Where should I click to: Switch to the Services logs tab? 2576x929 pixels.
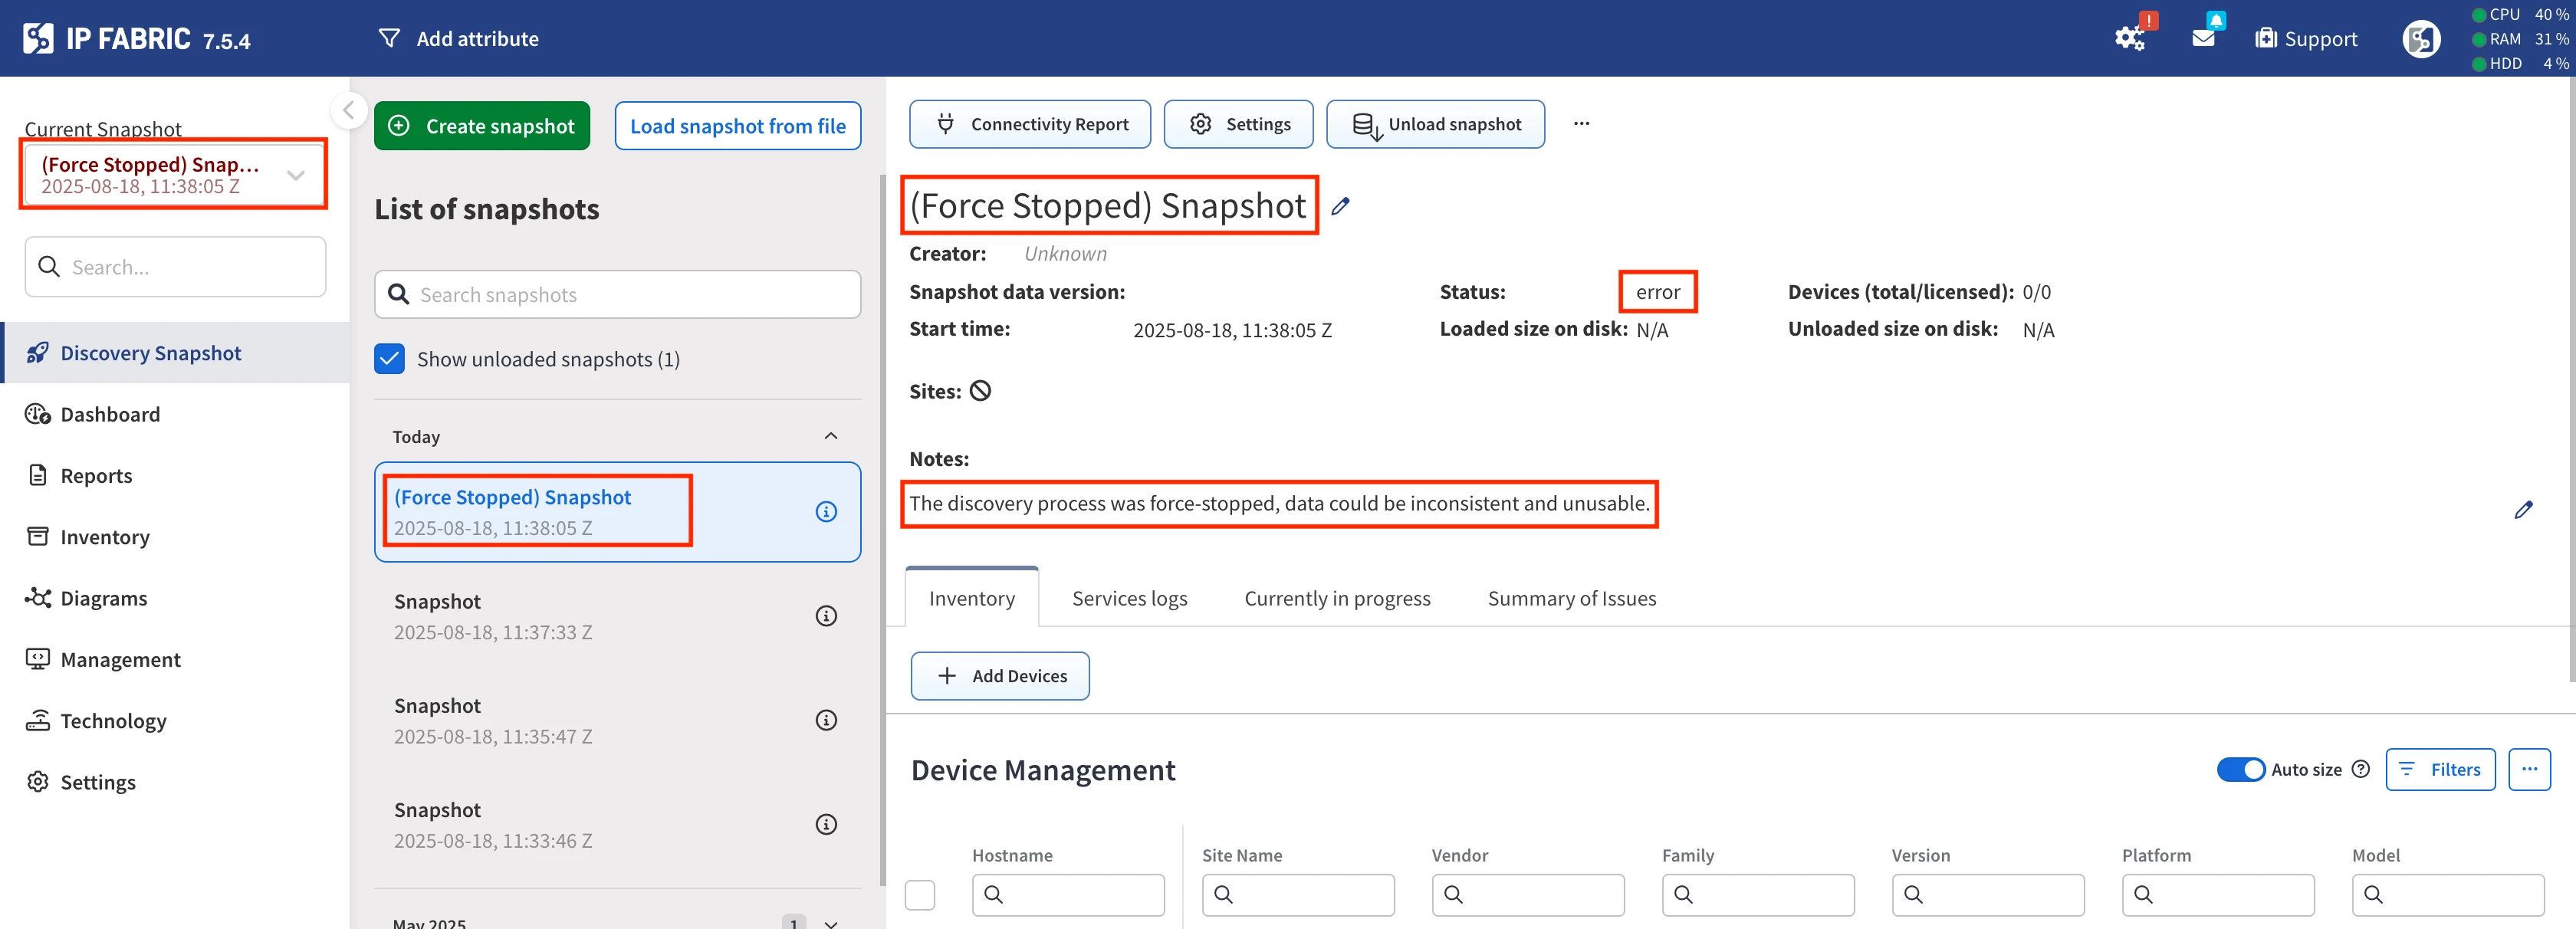click(1129, 598)
